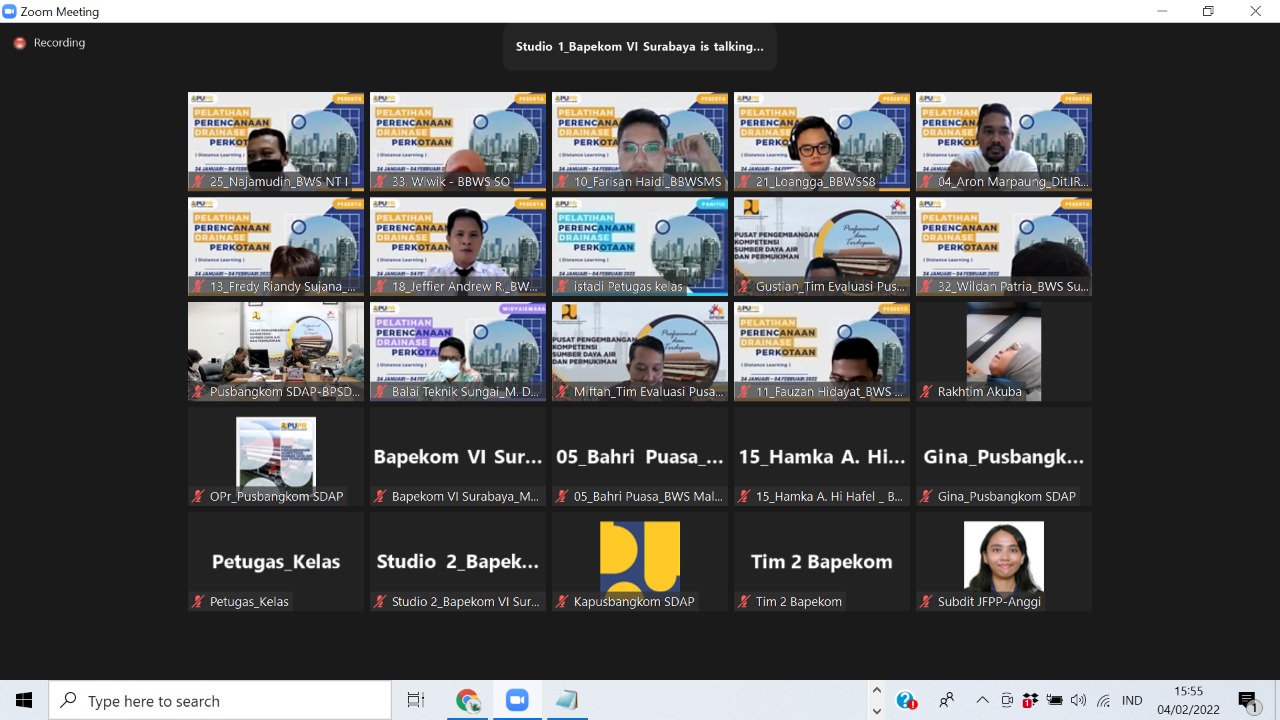This screenshot has height=720, width=1280.
Task: Open the volume speaker tray icon
Action: tap(1078, 701)
